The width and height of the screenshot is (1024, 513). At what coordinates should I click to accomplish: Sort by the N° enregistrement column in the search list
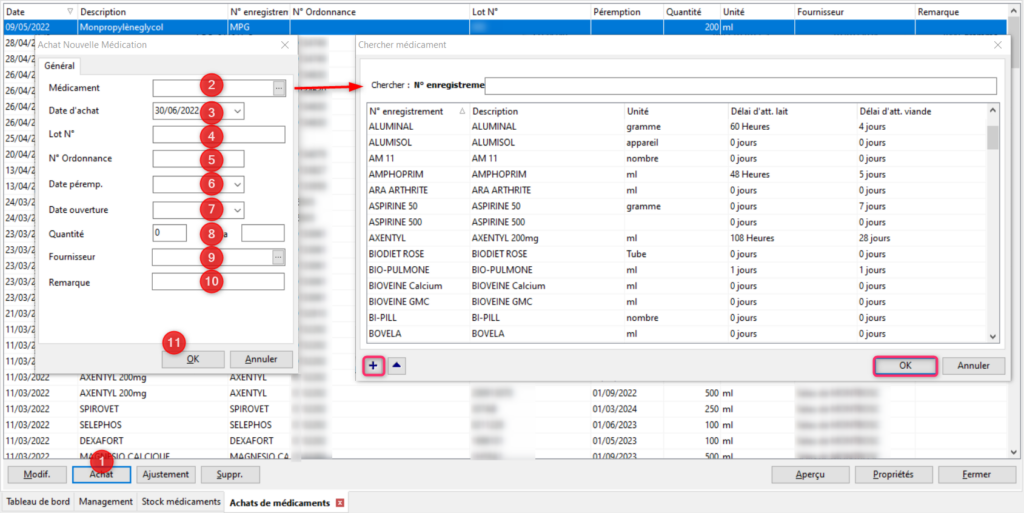(415, 111)
